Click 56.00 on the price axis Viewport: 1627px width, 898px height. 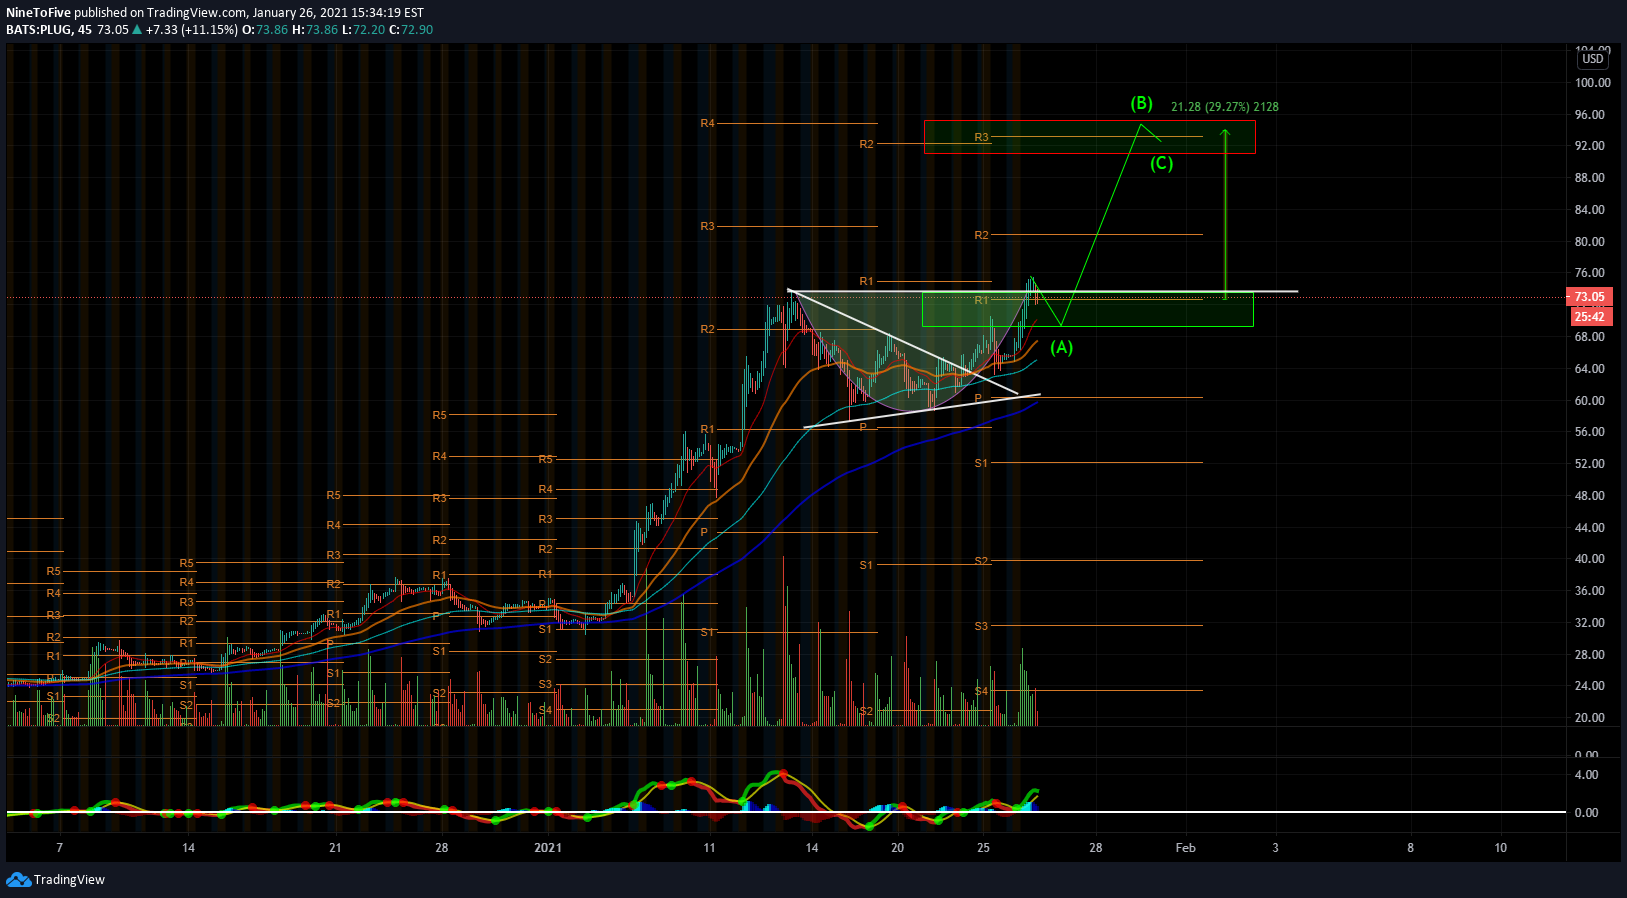click(x=1590, y=432)
